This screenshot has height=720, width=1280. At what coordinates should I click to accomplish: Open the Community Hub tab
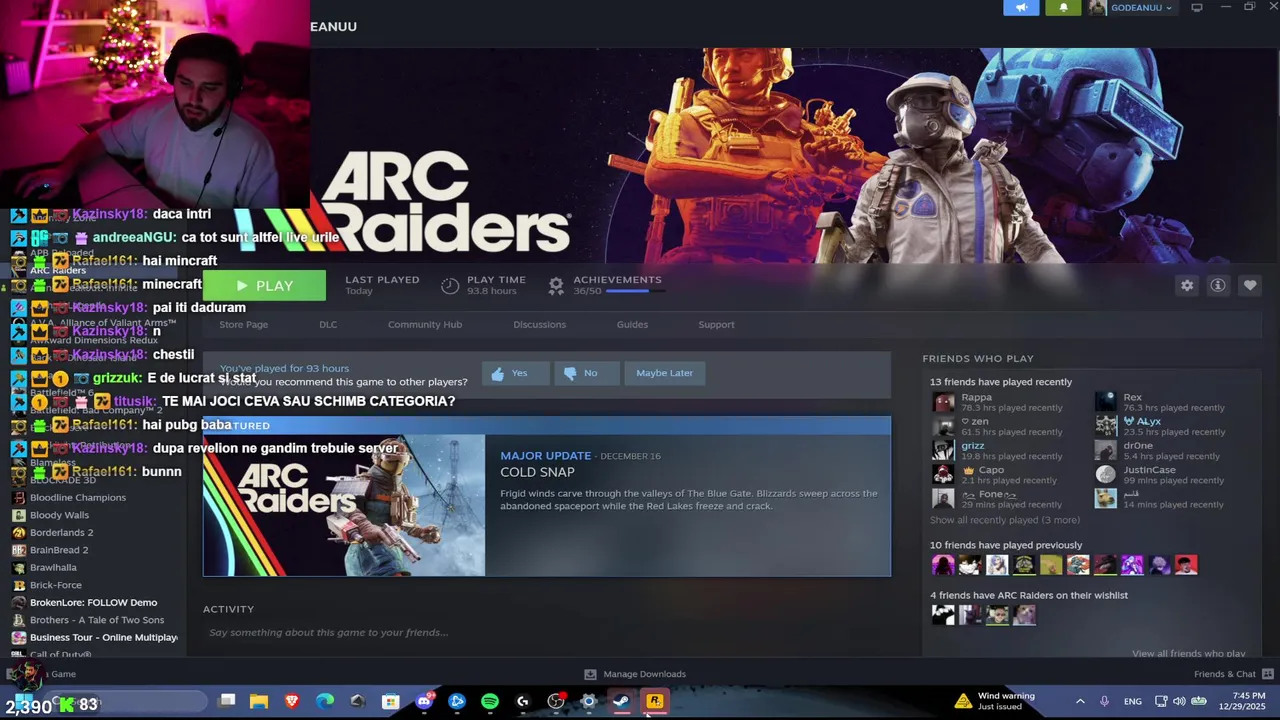(x=425, y=324)
